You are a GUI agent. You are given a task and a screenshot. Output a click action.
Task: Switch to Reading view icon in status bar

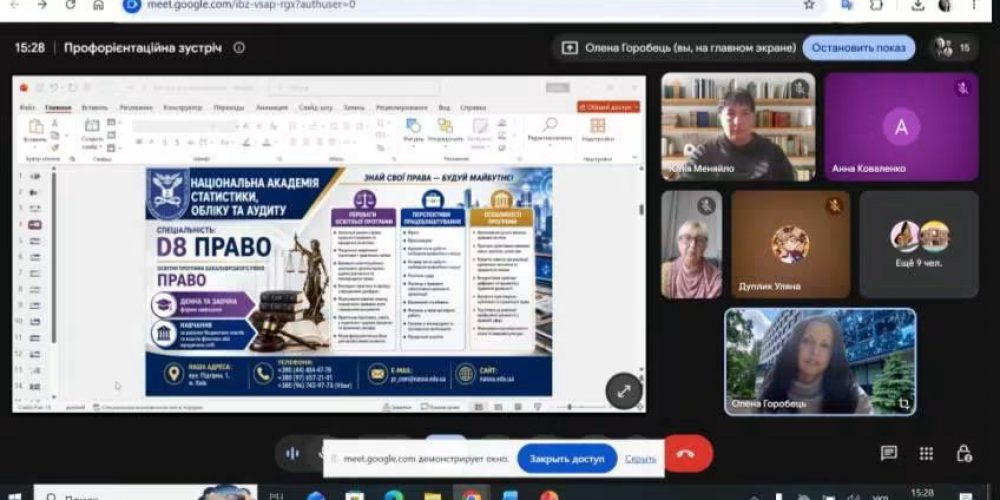pyautogui.click(x=517, y=407)
